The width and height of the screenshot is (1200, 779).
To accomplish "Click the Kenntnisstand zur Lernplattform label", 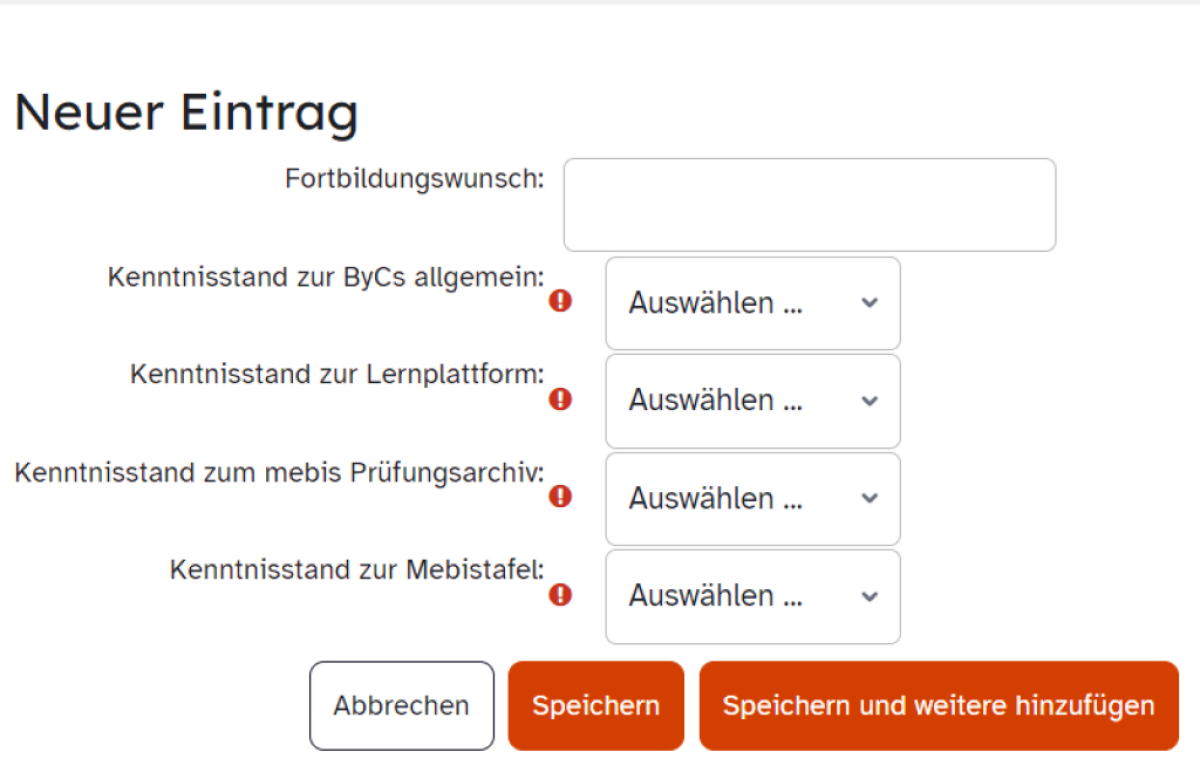I will (x=337, y=374).
